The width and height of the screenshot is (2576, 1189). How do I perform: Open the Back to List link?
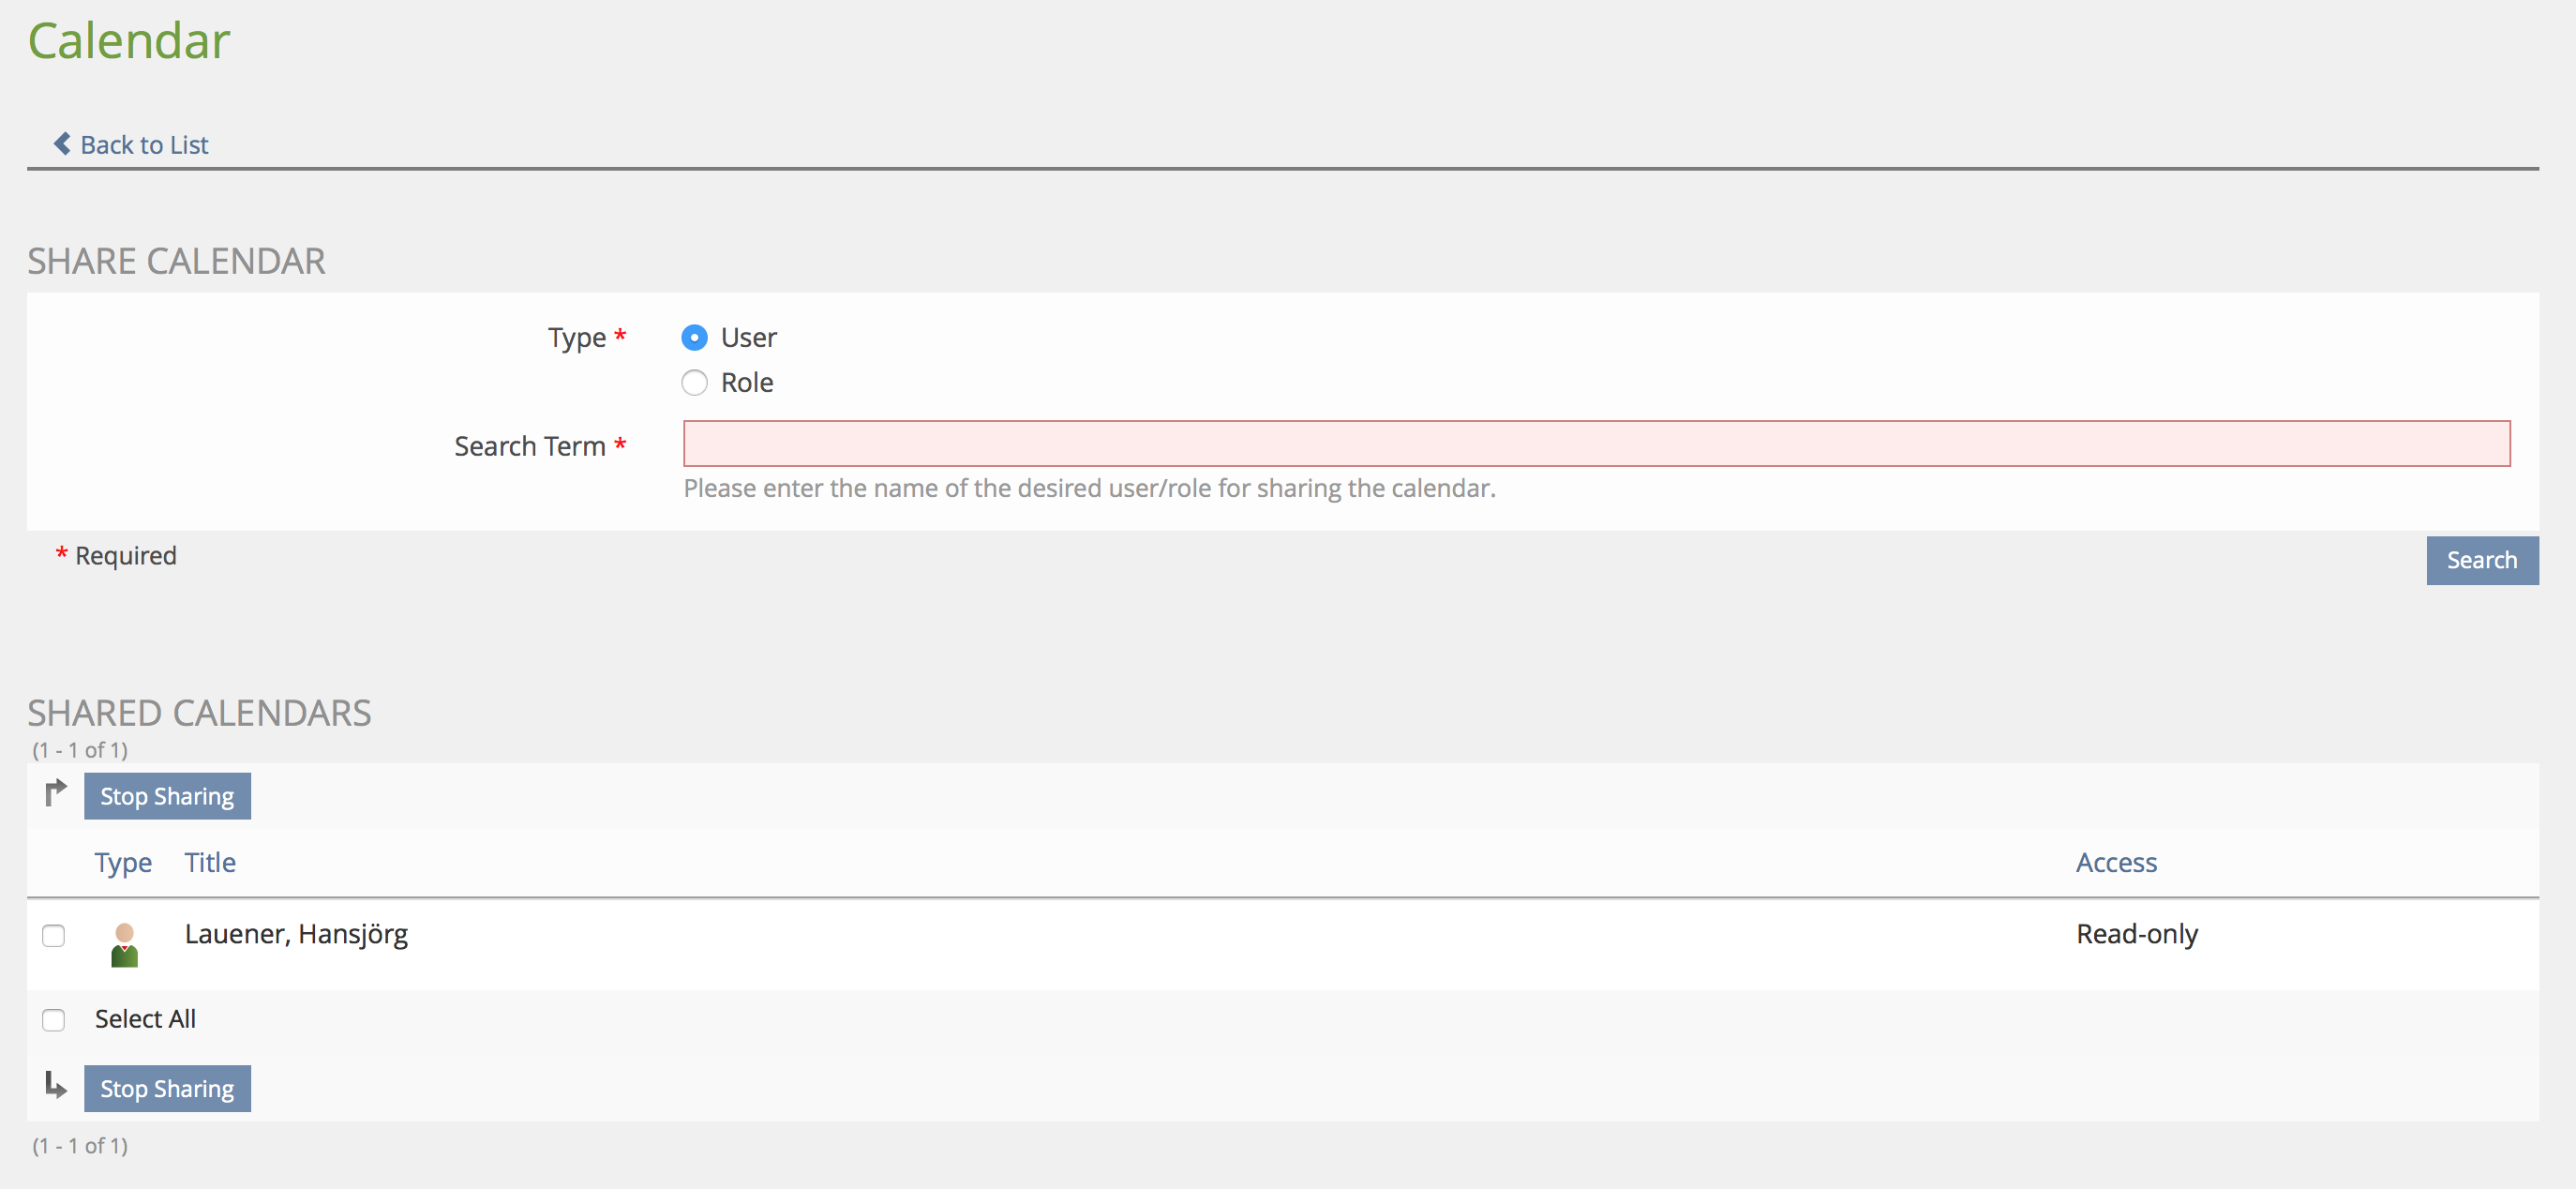[144, 145]
